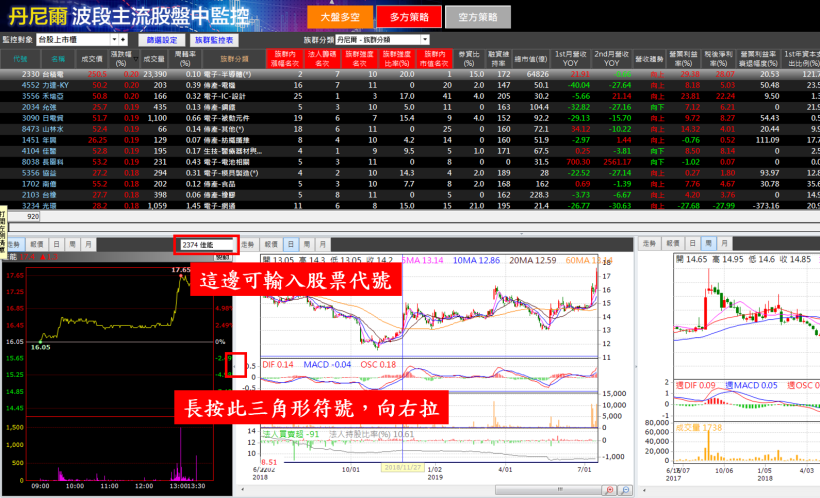820x498 pixels.
Task: Sort by 族群內市值名次 red column
Action: (434, 59)
